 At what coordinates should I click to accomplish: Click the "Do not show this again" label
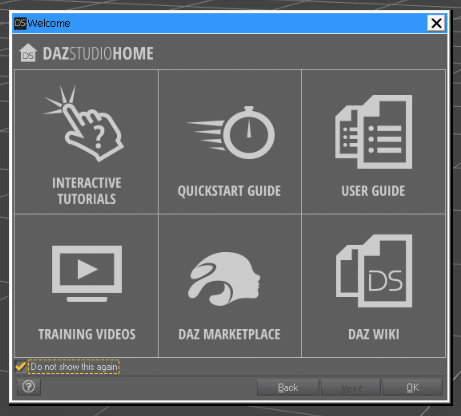tap(74, 367)
